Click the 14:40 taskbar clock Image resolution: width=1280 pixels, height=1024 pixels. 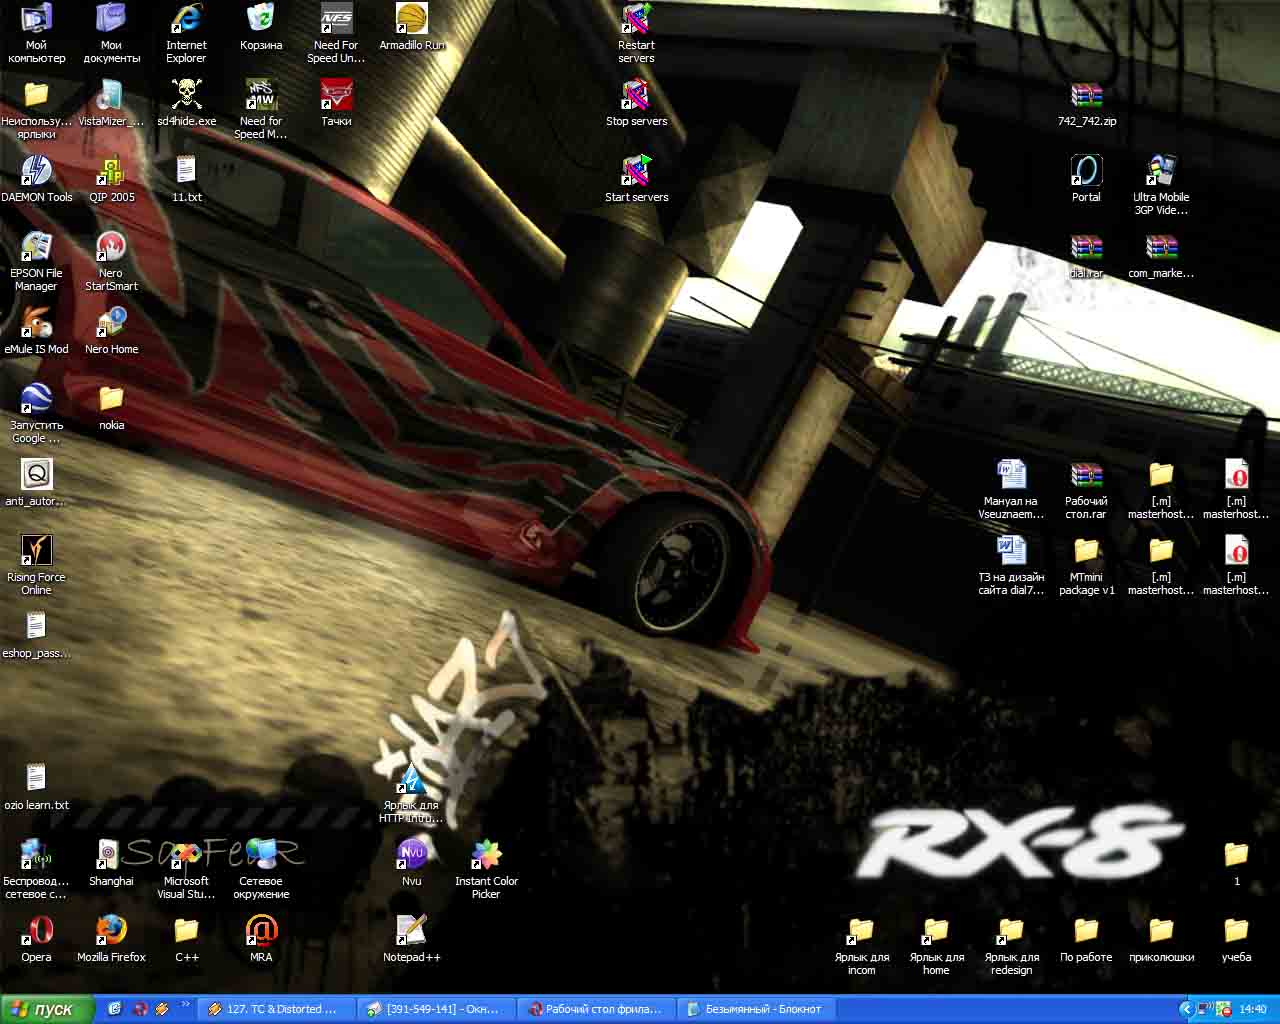tap(1253, 1009)
